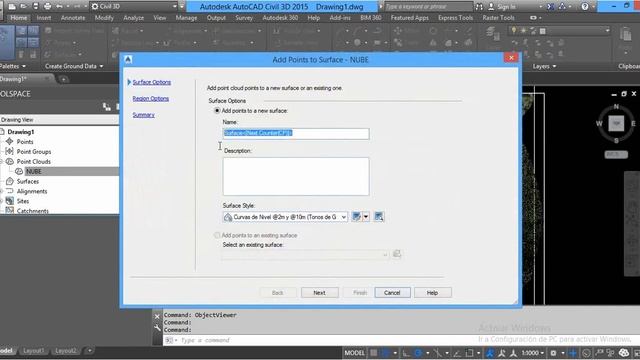
Task: Click the ViewCube top face
Action: [616, 123]
